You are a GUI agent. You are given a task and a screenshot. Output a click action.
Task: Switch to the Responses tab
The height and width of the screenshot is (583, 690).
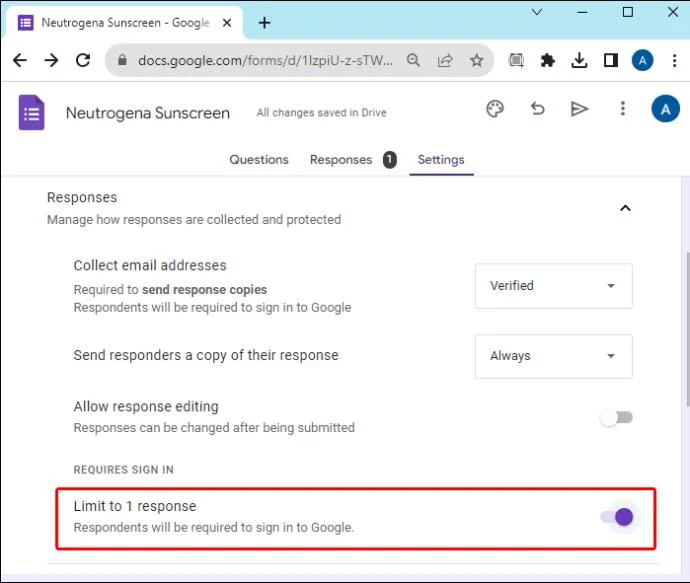coord(341,159)
